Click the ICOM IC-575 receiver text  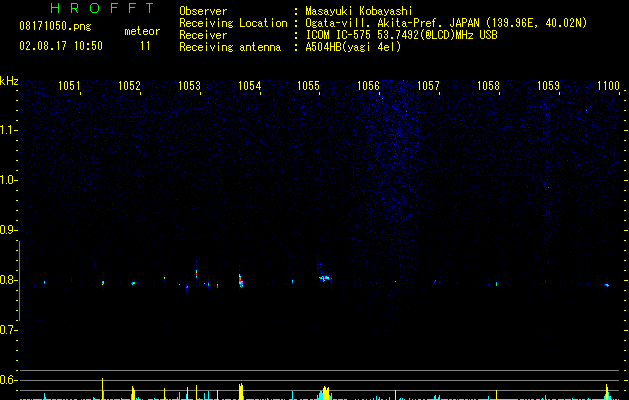401,35
